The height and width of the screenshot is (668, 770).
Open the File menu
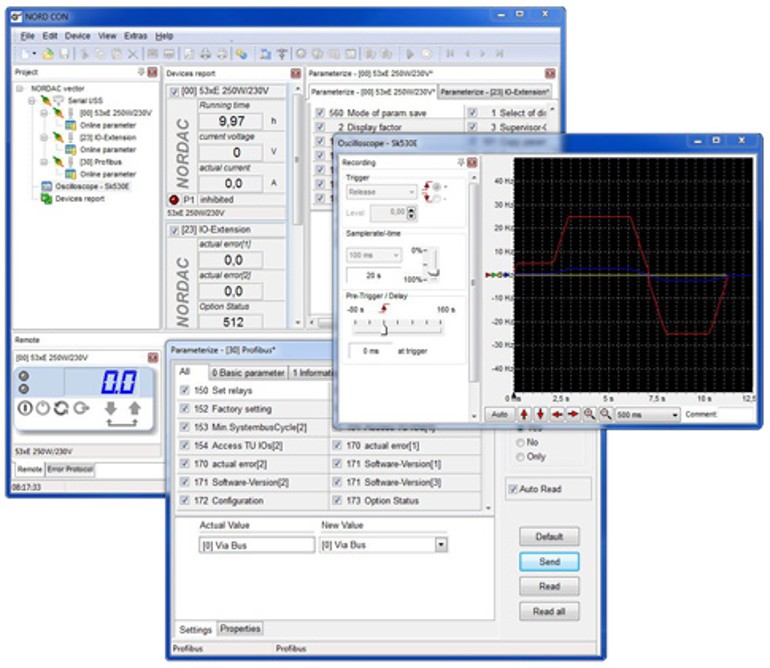click(28, 36)
